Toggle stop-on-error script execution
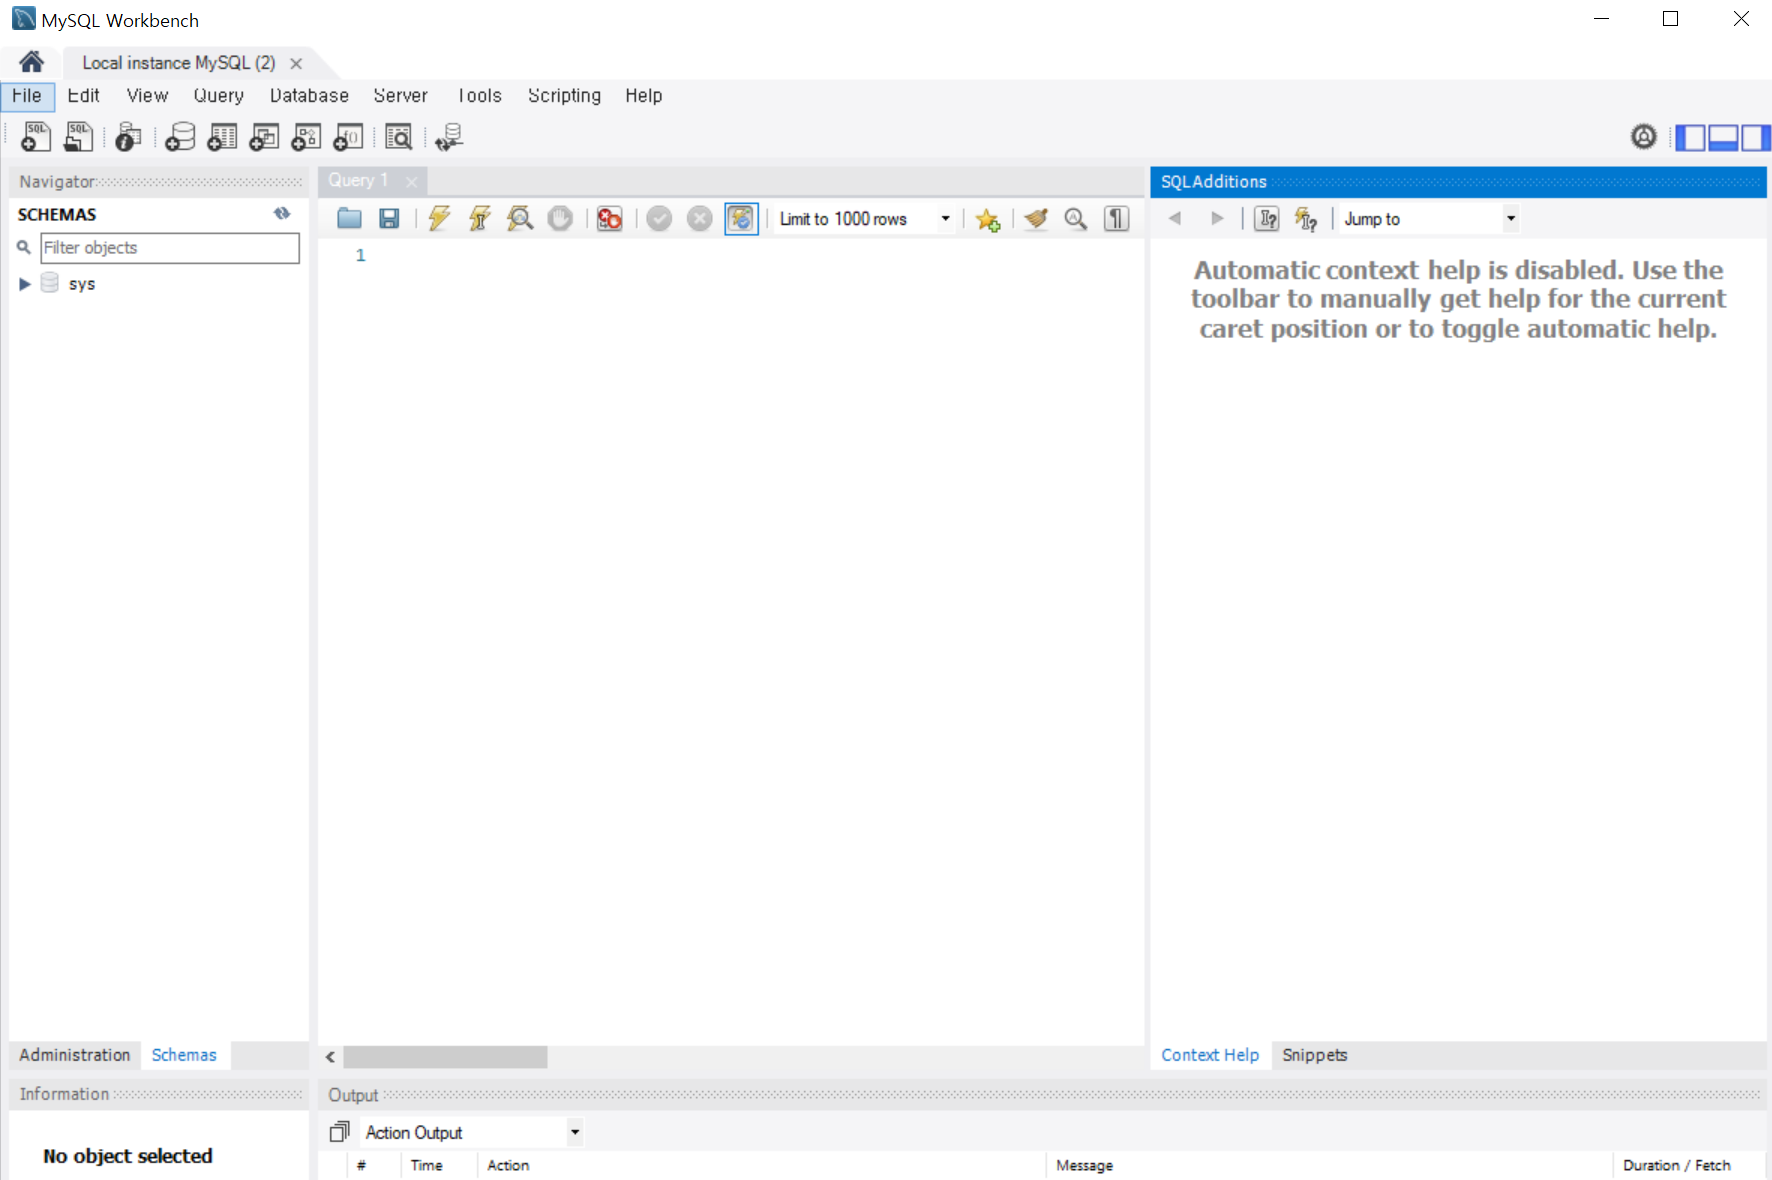Viewport: 1772px width, 1180px height. [x=609, y=218]
